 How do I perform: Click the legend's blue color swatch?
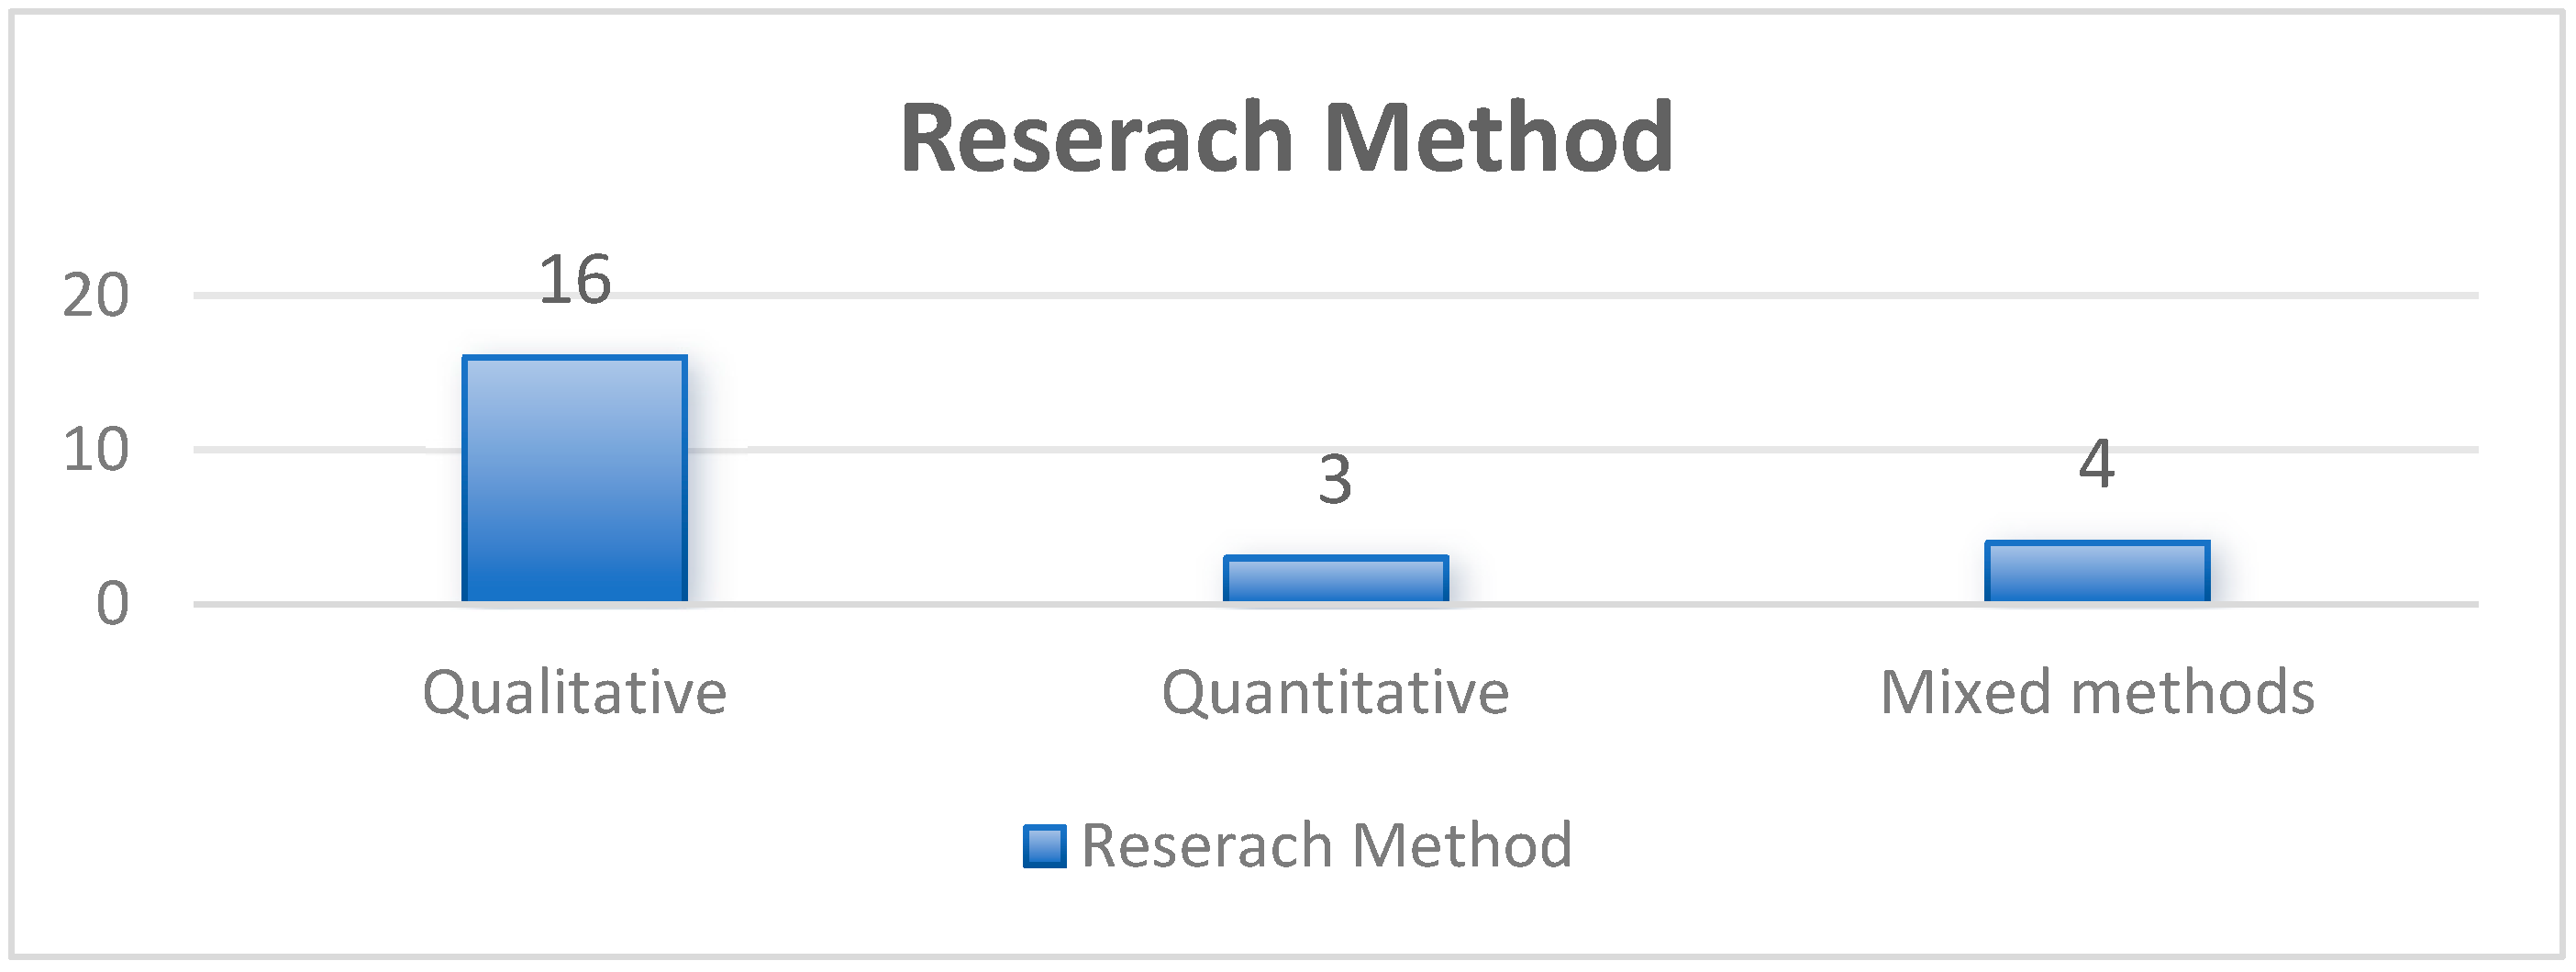(x=1044, y=846)
